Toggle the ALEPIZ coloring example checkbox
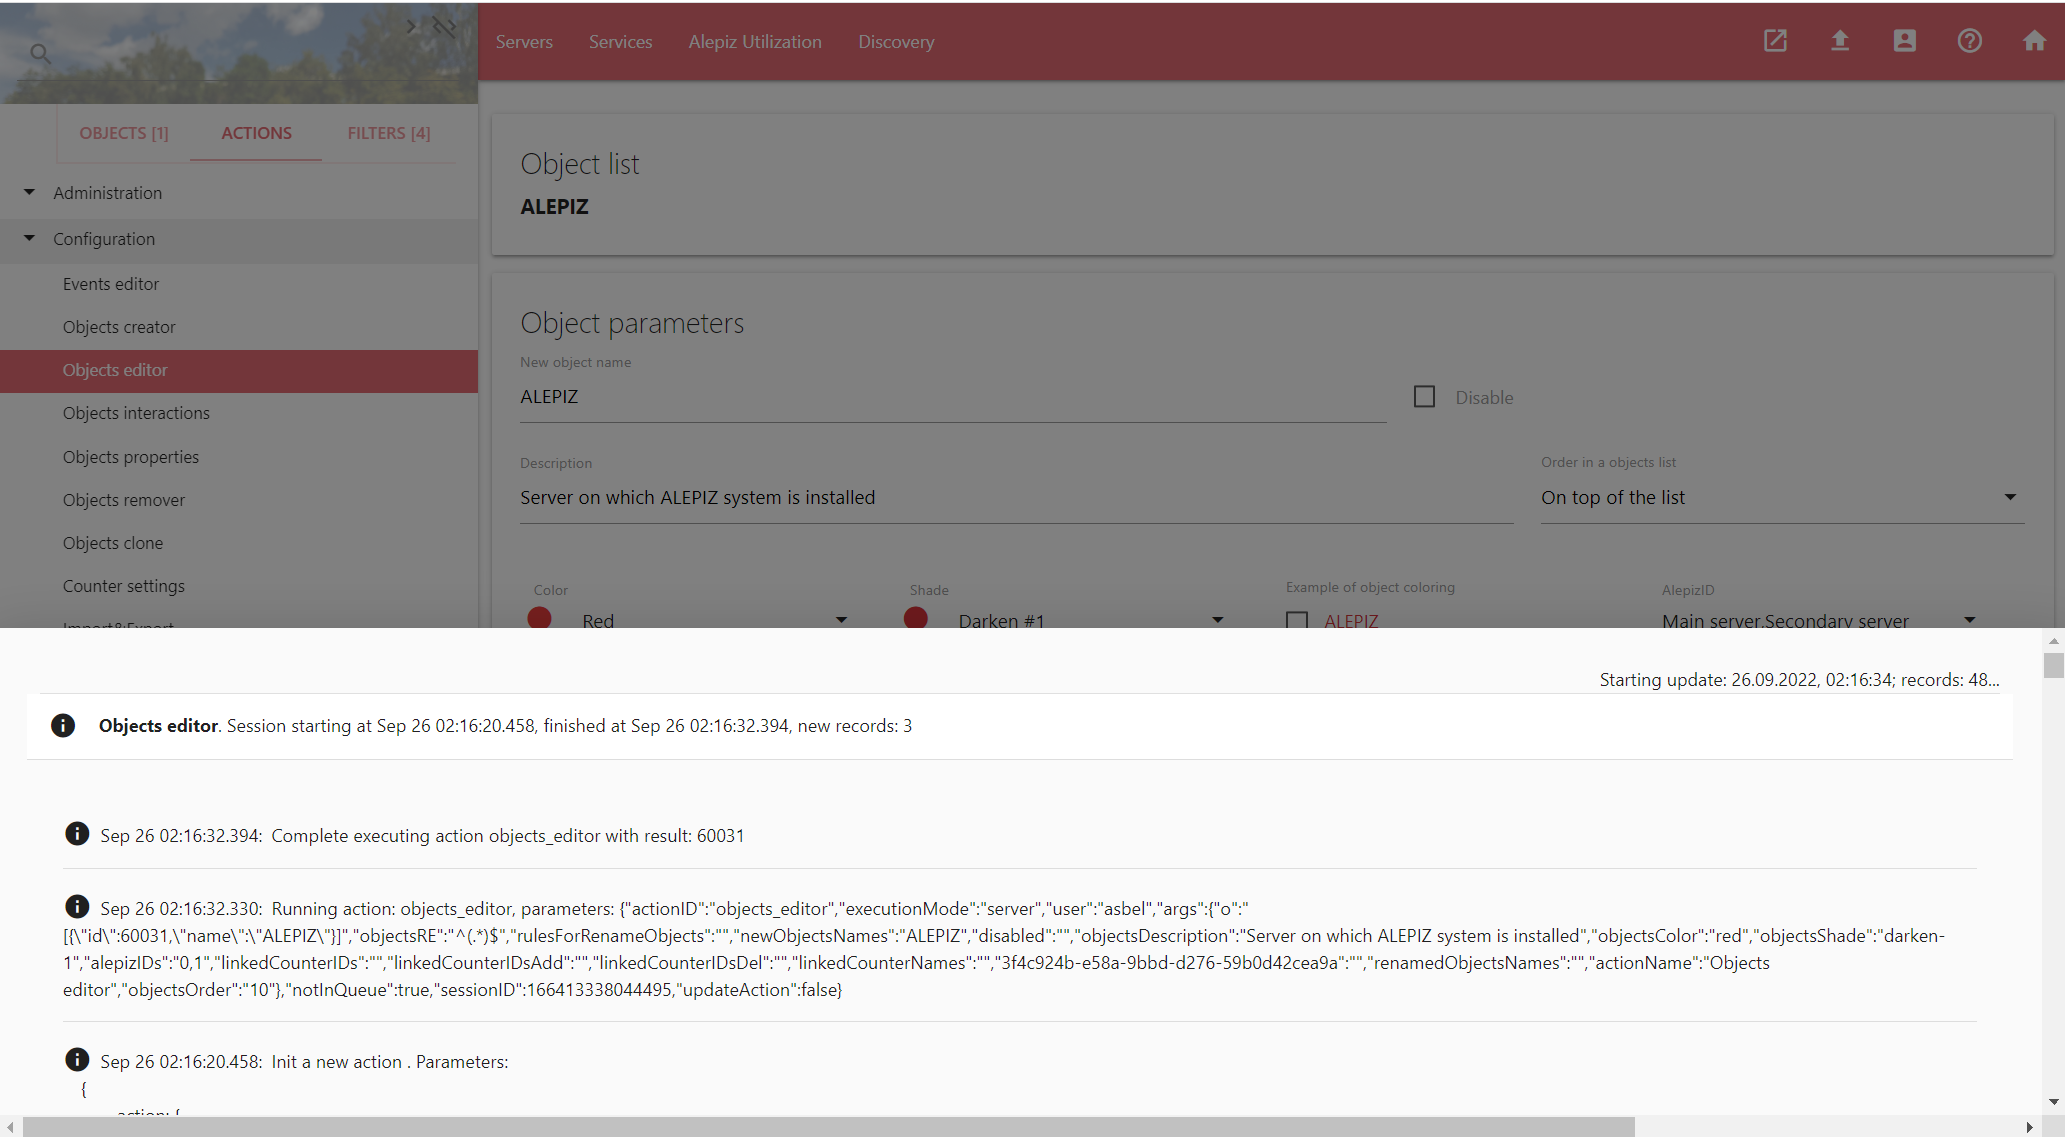The width and height of the screenshot is (2065, 1137). tap(1297, 621)
